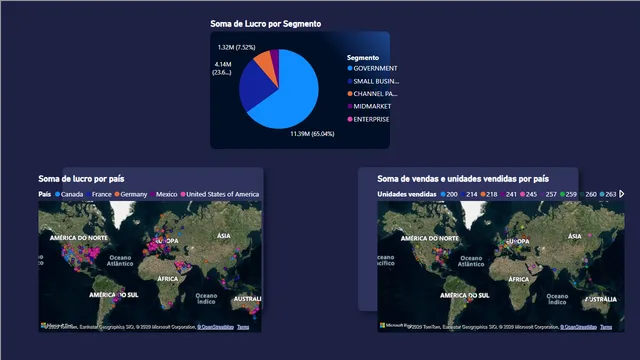
Task: Open Terms link on profit map
Action: tap(243, 327)
